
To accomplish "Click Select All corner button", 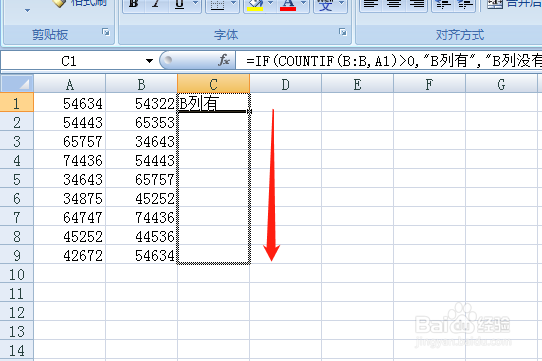I will 17,83.
